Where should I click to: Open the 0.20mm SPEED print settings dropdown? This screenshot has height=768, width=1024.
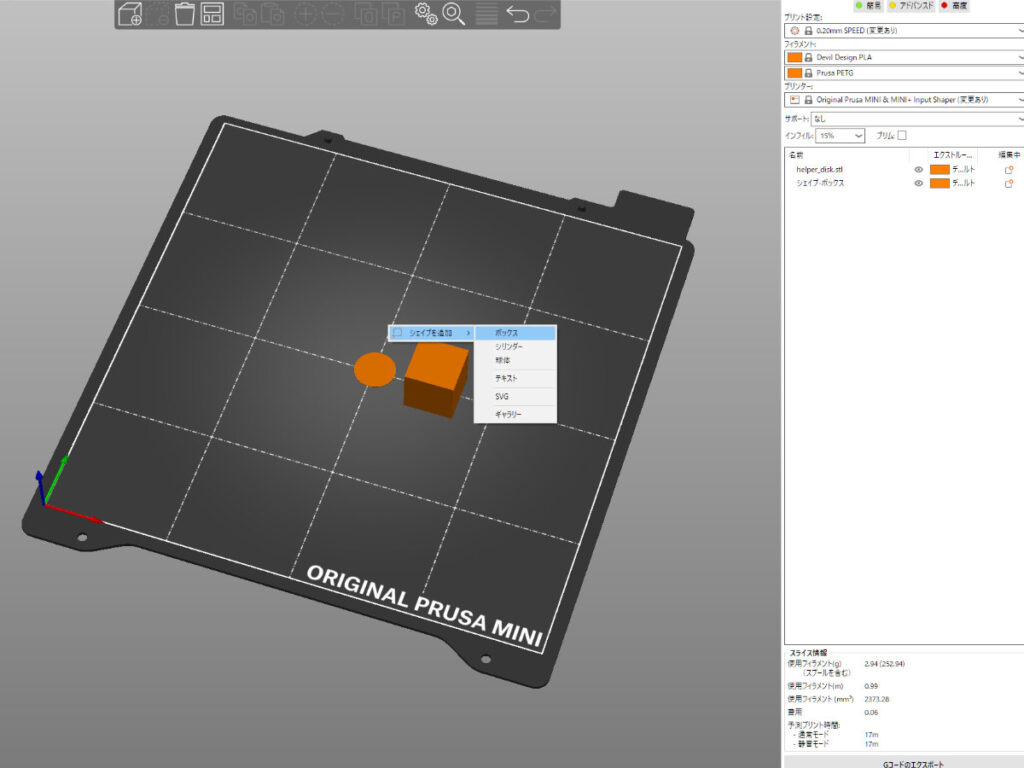[x=904, y=31]
